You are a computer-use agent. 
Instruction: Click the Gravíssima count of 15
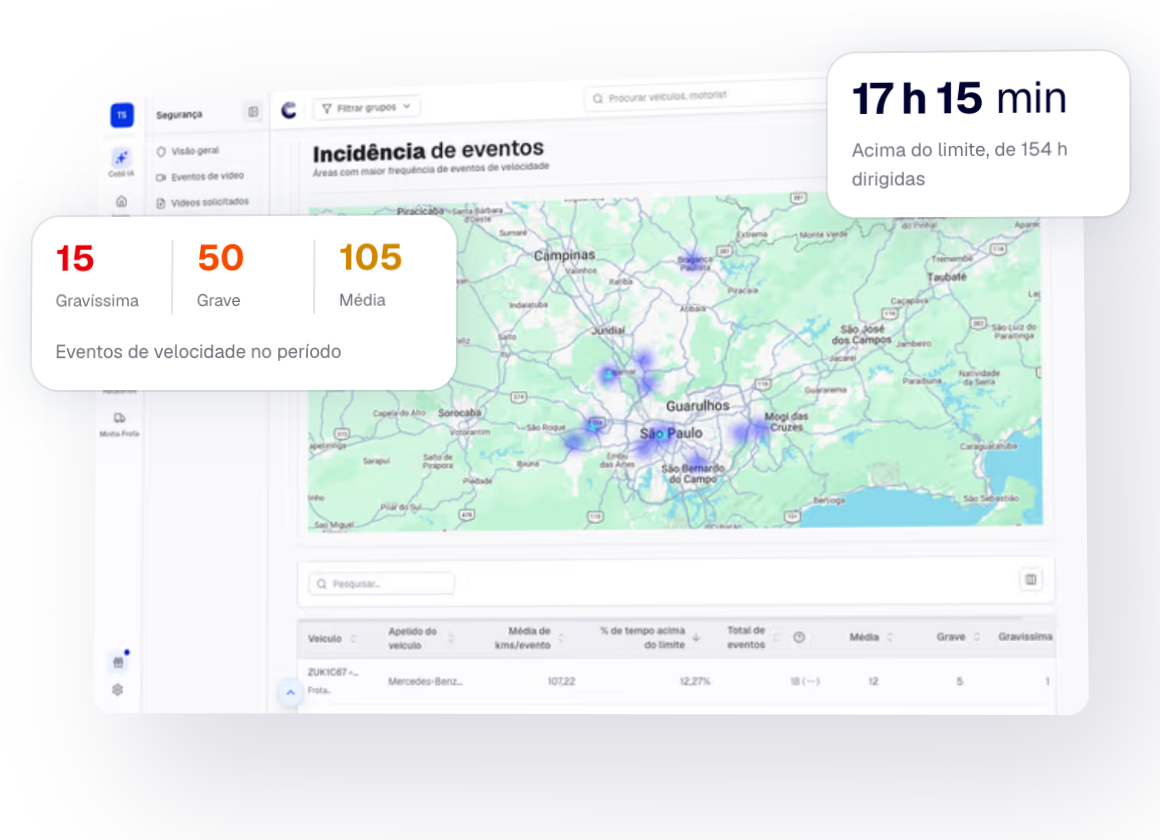pos(75,258)
